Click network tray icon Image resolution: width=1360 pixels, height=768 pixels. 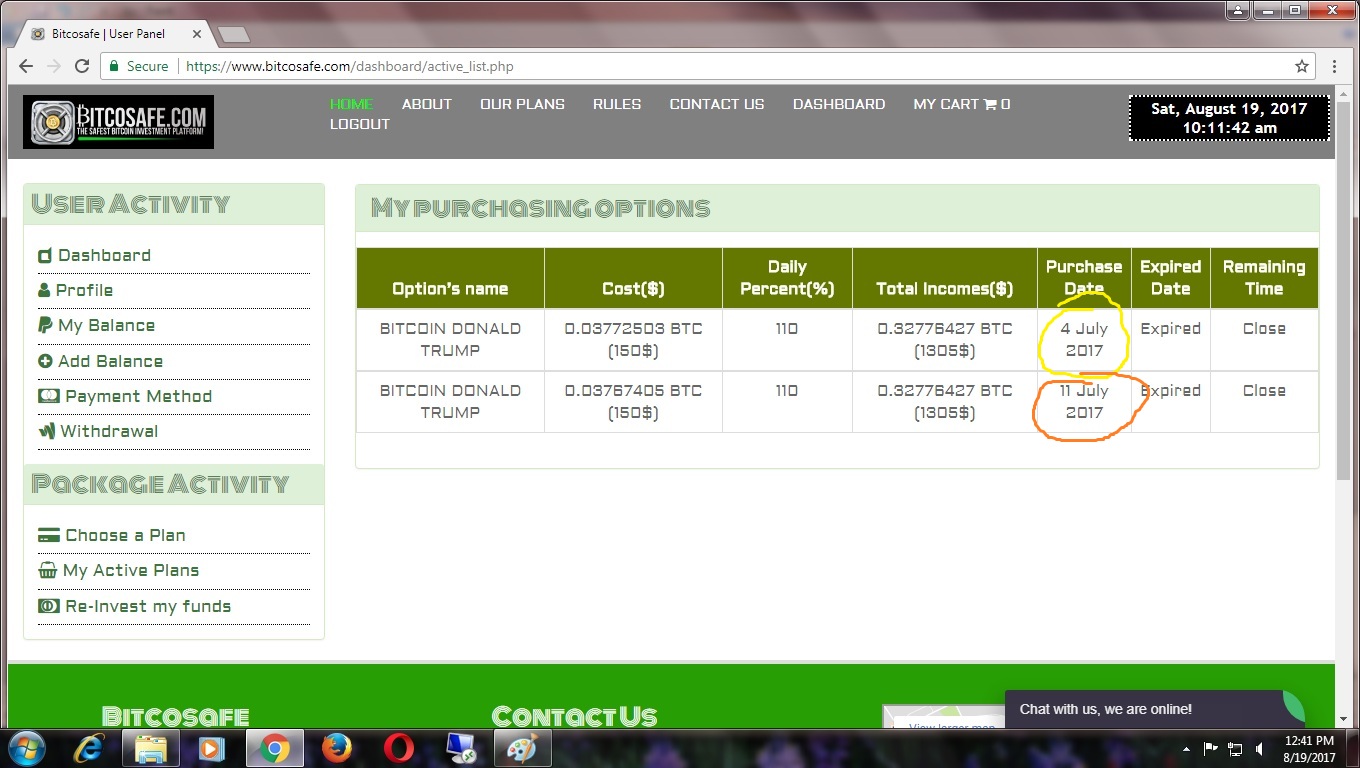[x=1236, y=748]
